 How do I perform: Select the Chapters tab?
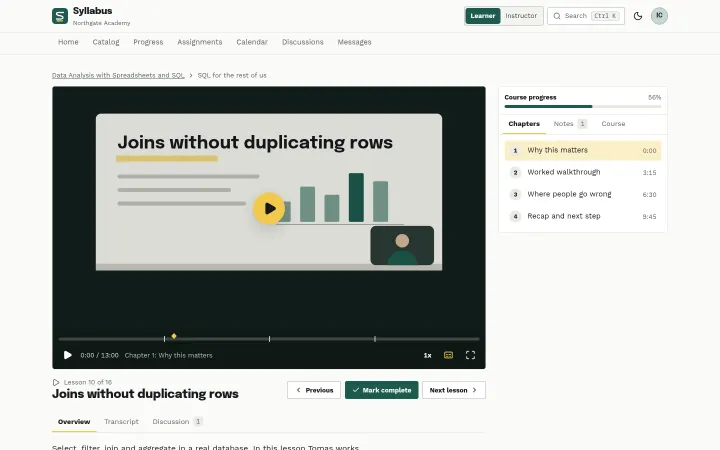click(524, 124)
